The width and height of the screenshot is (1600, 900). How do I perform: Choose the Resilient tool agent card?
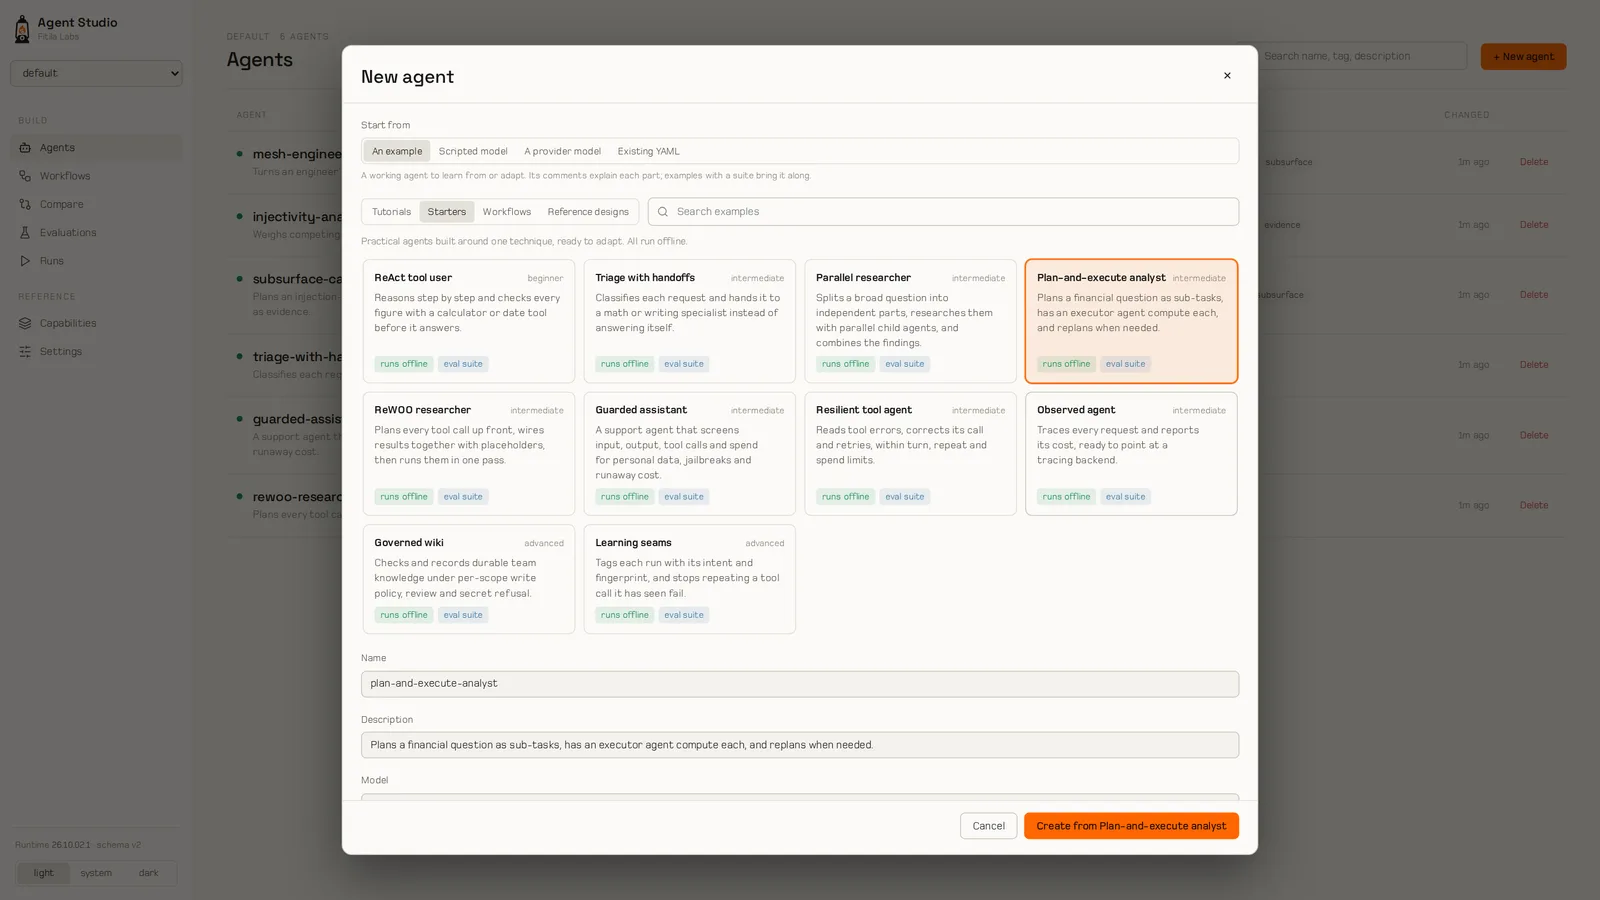pos(910,454)
